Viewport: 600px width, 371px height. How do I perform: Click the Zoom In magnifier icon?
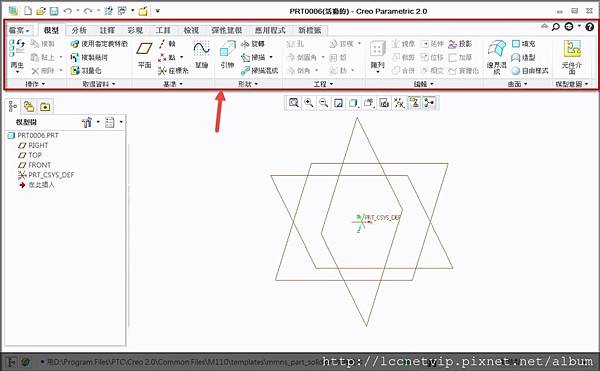tap(309, 103)
